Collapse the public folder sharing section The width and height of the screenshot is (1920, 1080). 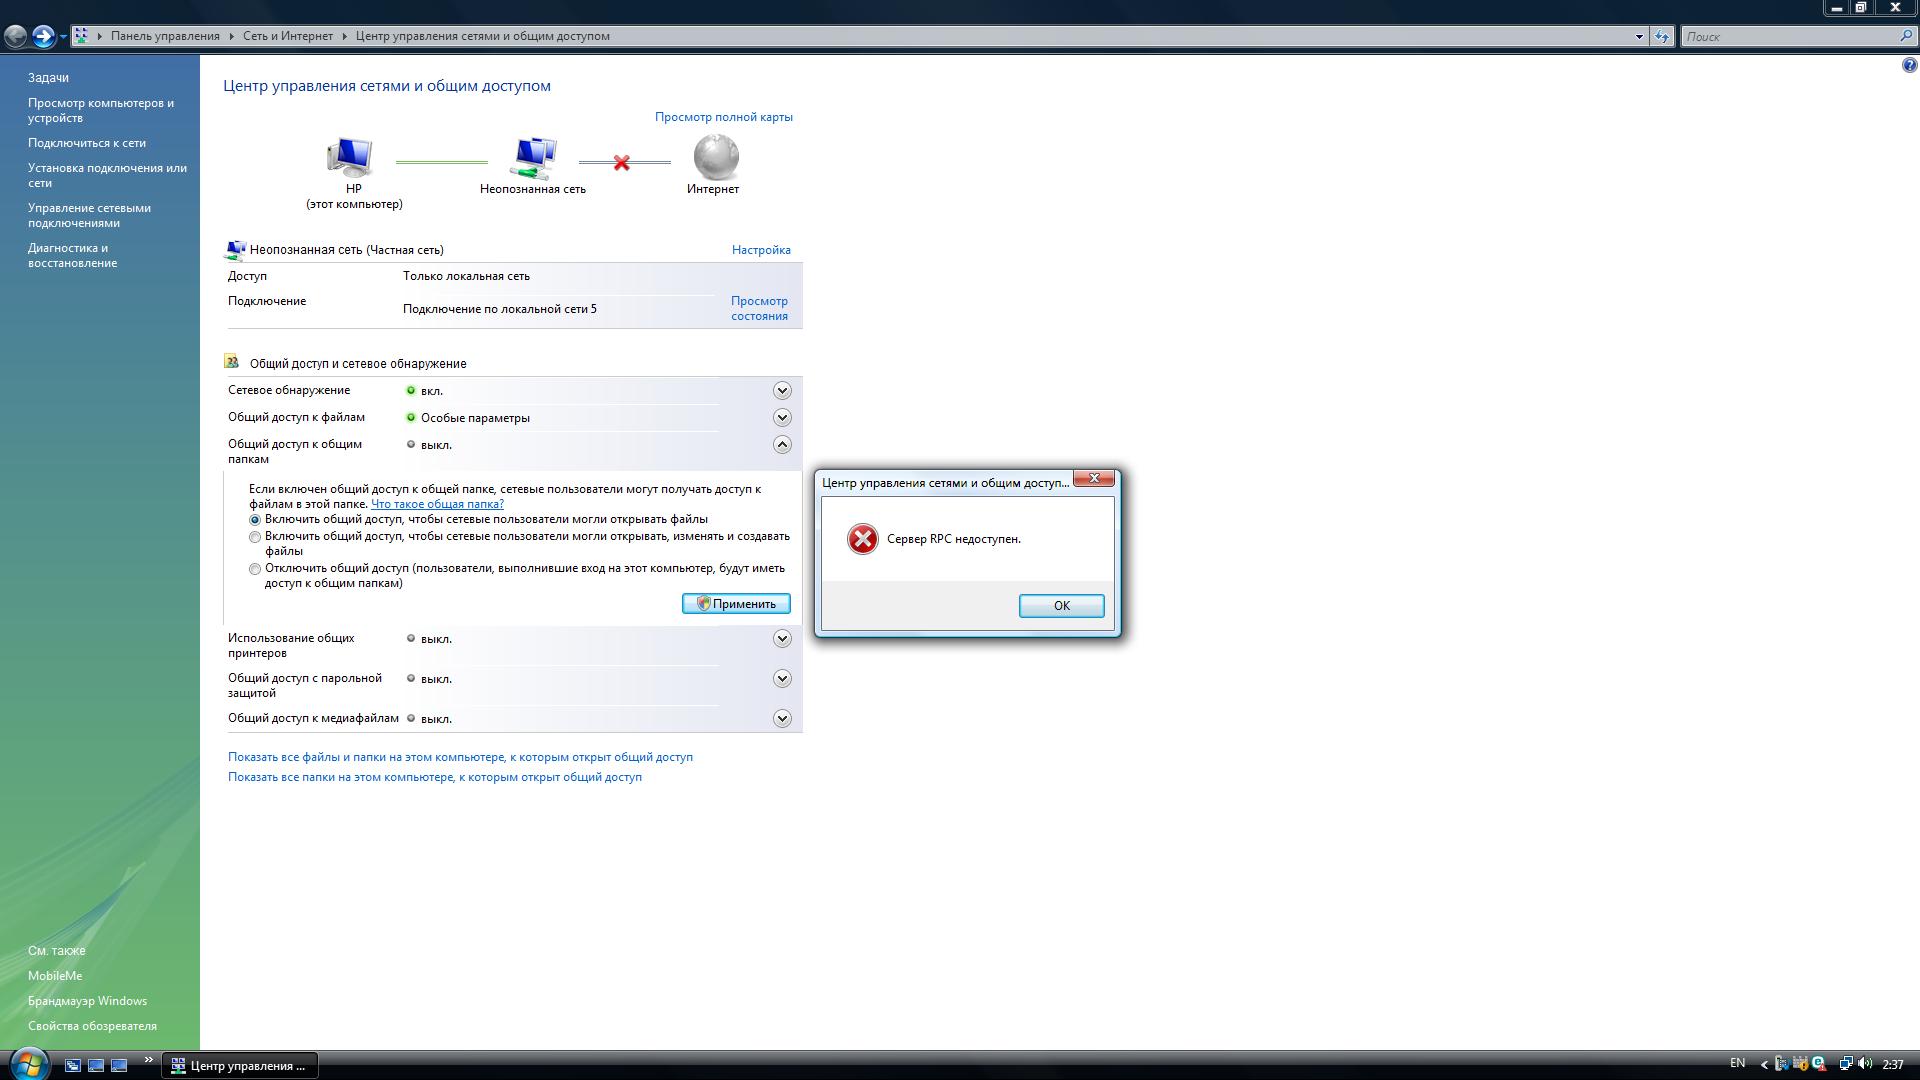pyautogui.click(x=782, y=445)
